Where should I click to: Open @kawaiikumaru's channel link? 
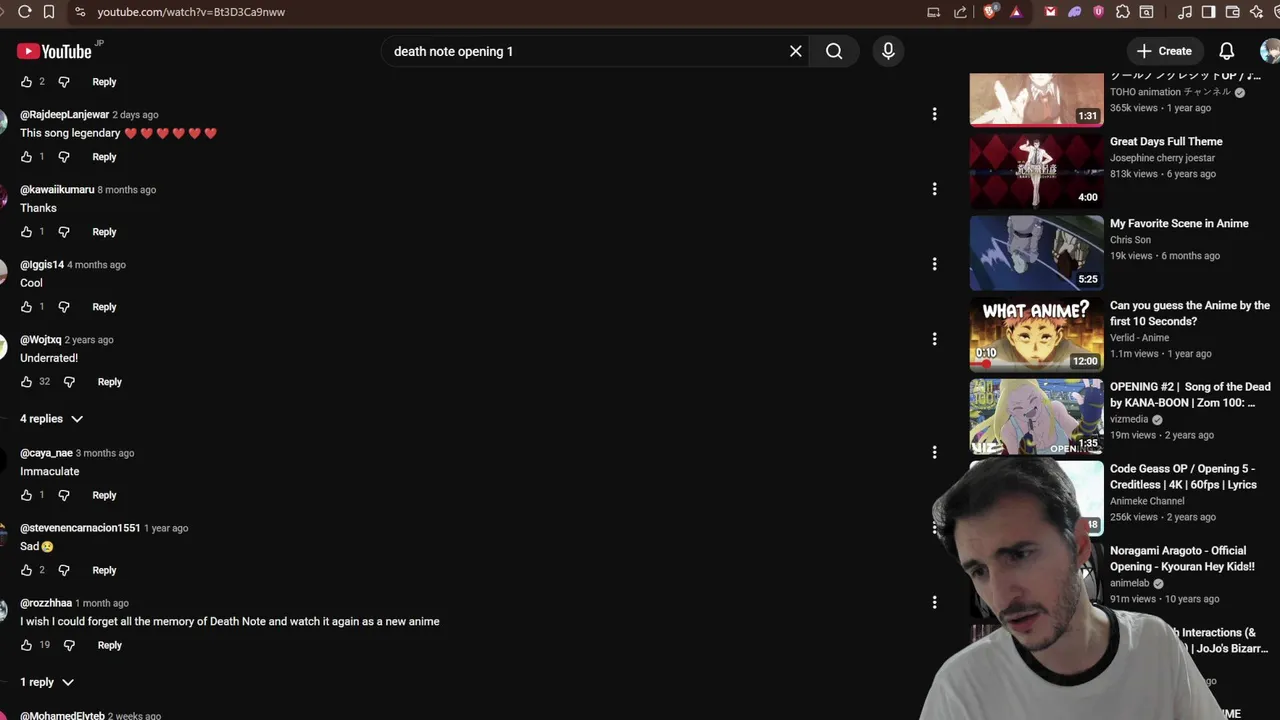coord(57,190)
